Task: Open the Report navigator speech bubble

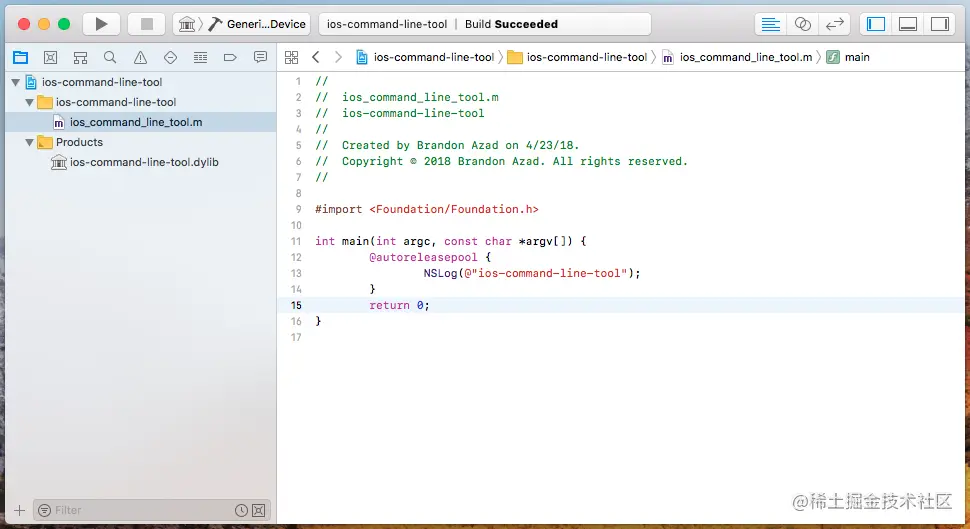Action: pyautogui.click(x=260, y=58)
